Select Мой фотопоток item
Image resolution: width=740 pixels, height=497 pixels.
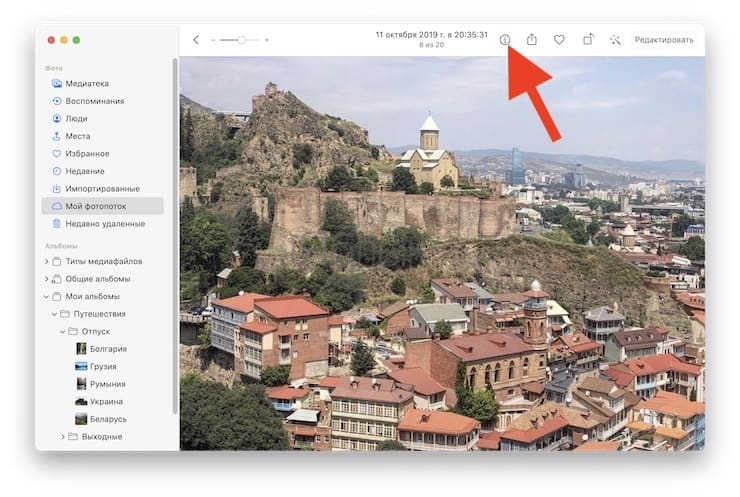click(103, 206)
